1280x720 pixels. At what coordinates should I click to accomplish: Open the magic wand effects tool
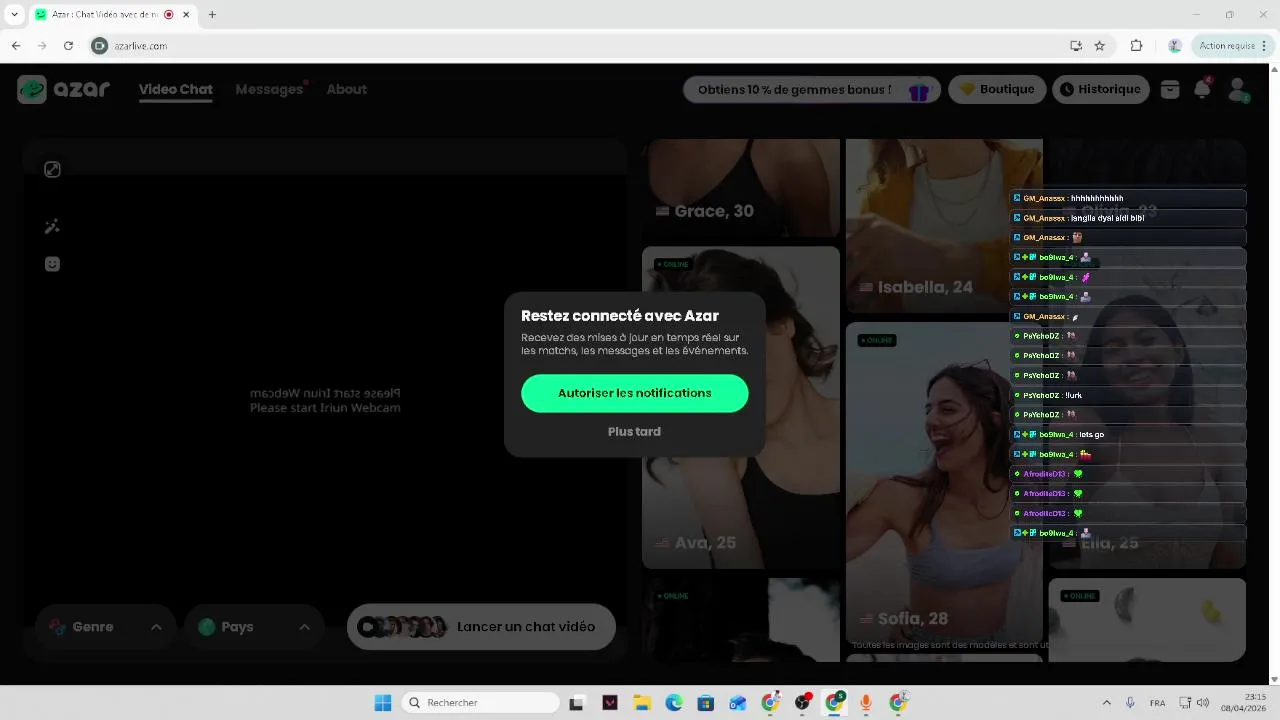pyautogui.click(x=53, y=227)
